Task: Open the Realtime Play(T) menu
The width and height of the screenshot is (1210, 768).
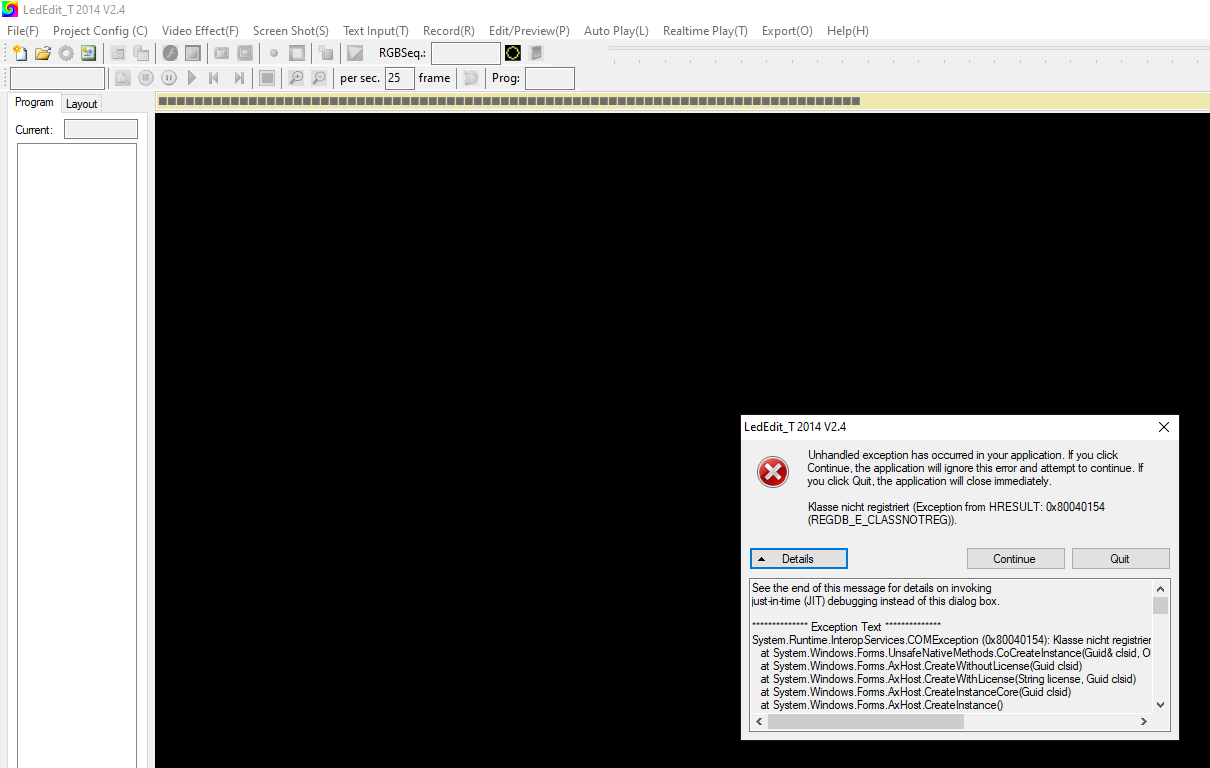Action: [705, 31]
